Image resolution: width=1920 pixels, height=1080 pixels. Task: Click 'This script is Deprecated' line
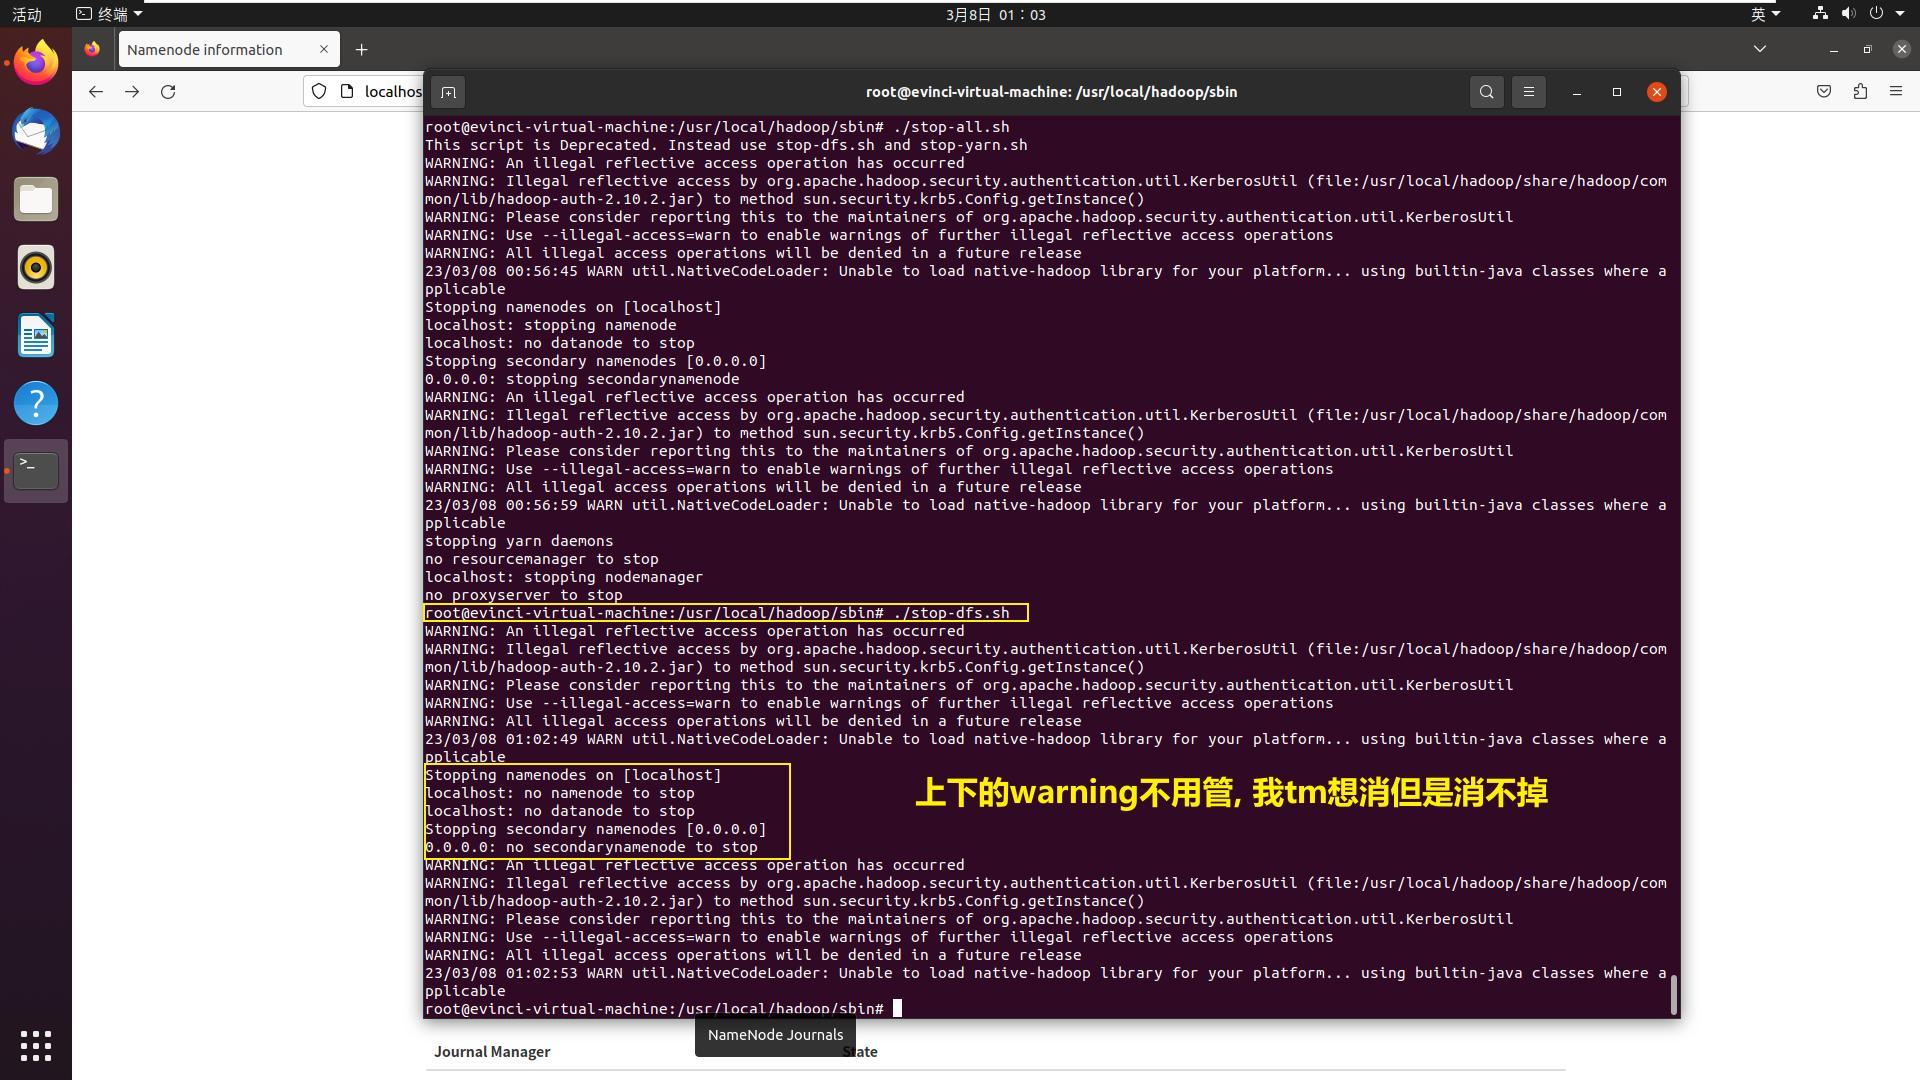coord(726,145)
